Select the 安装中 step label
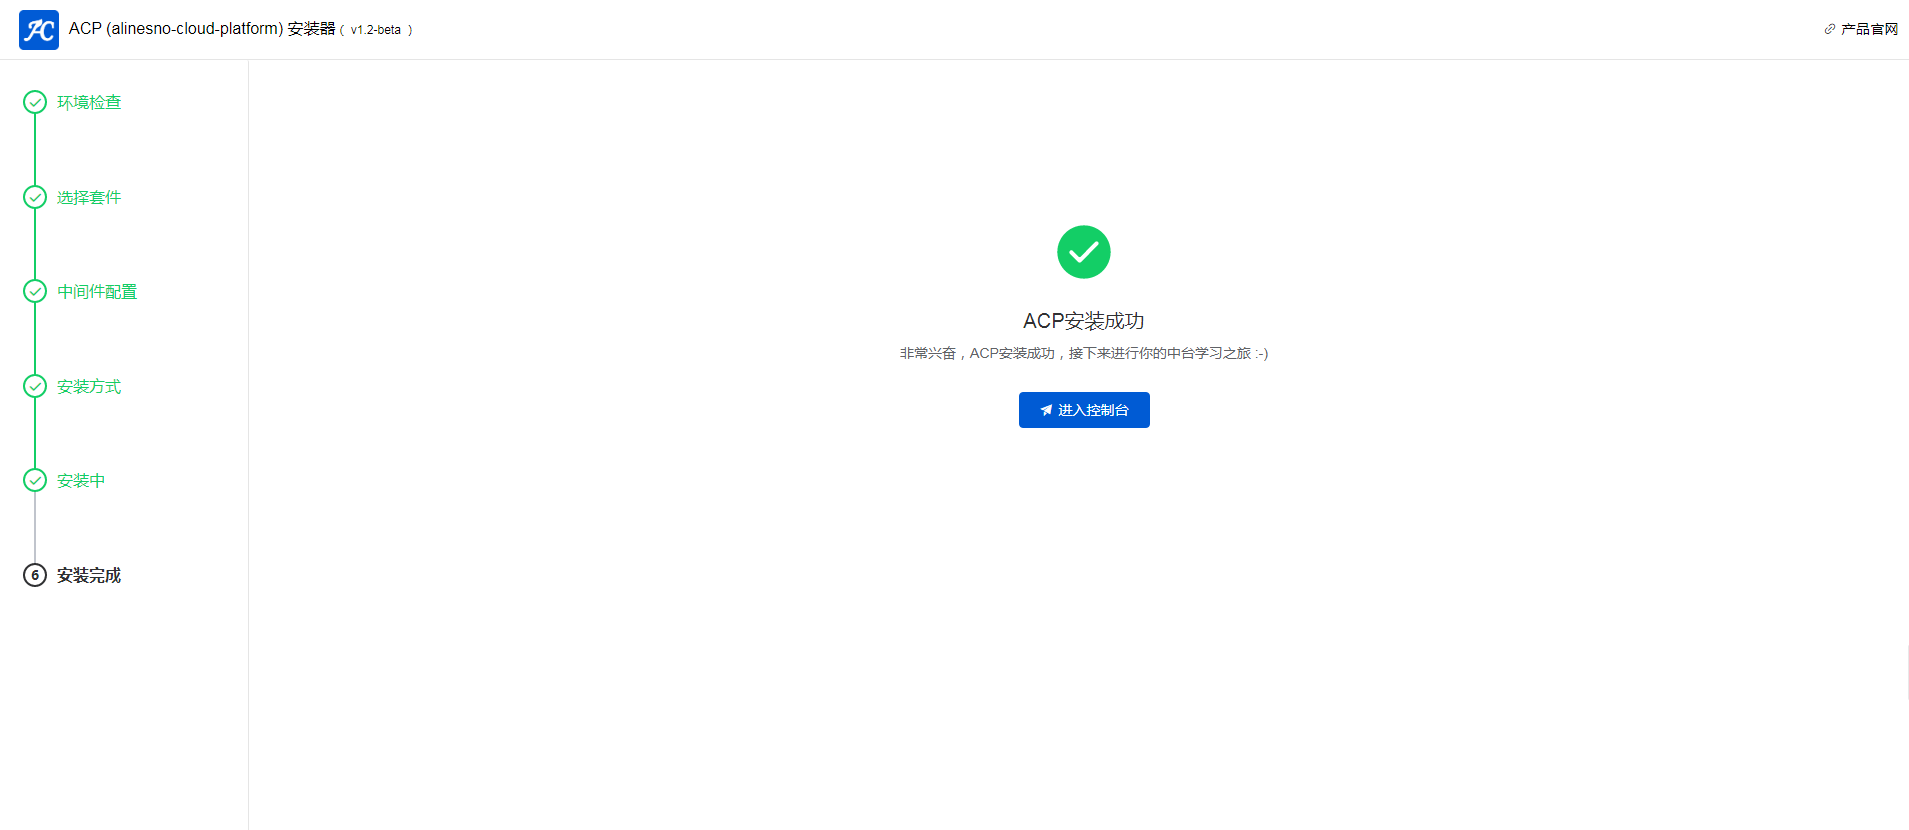This screenshot has width=1909, height=830. (81, 480)
